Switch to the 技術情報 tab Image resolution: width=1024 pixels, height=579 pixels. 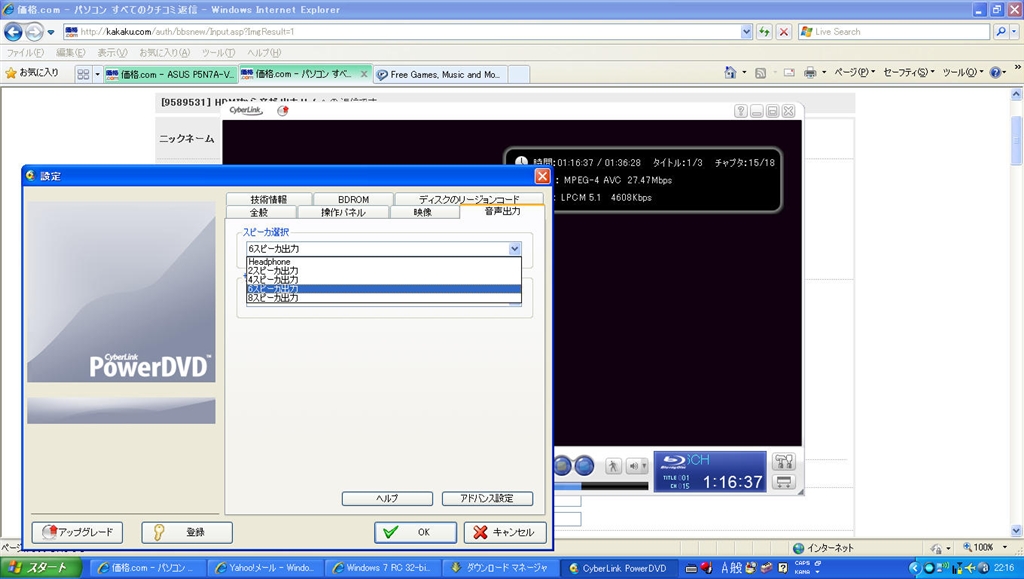point(269,199)
